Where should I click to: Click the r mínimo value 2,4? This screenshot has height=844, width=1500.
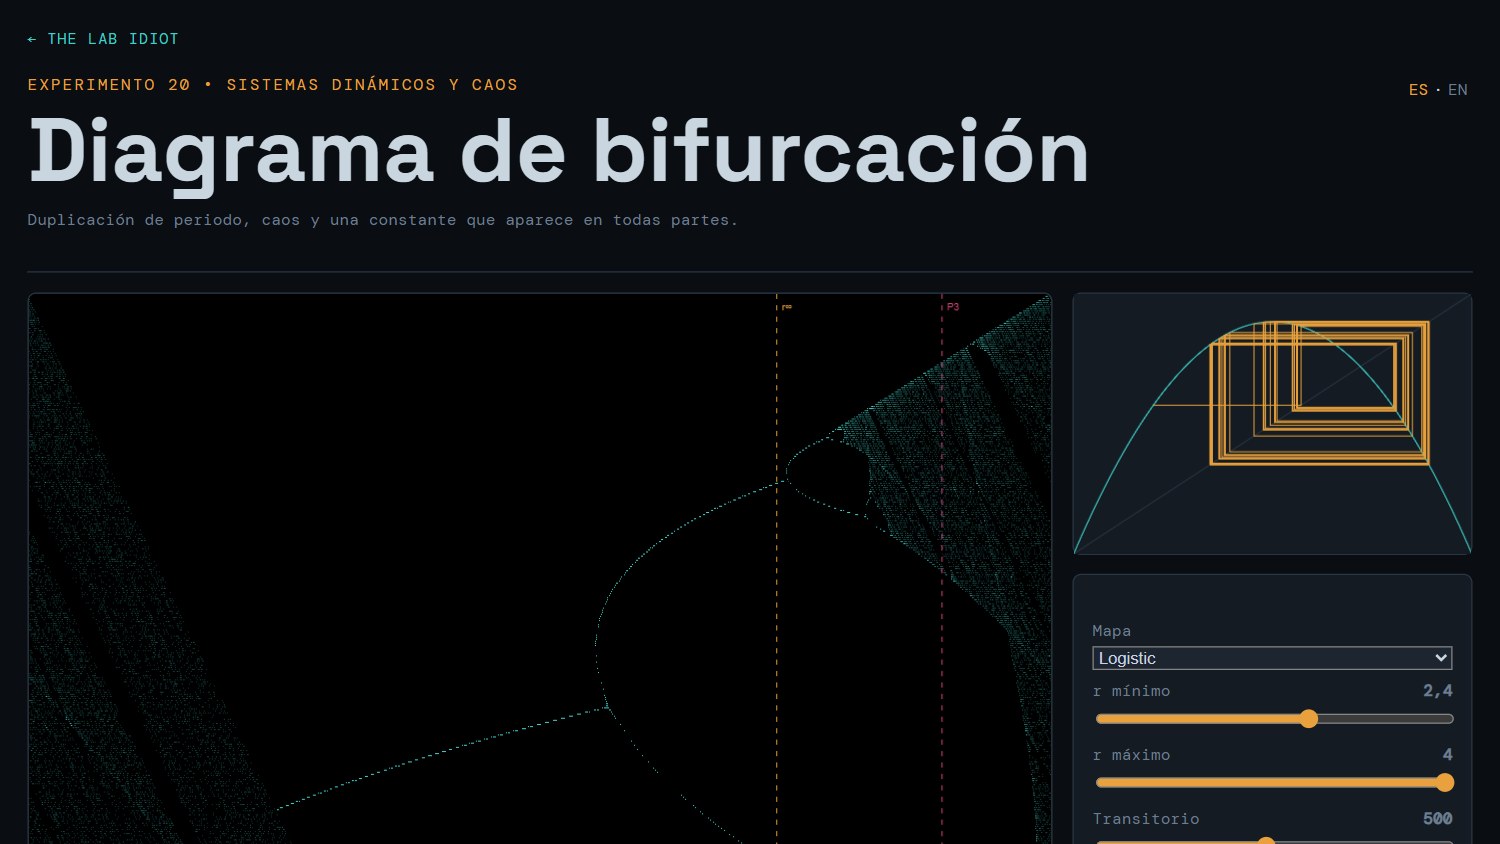click(1438, 691)
